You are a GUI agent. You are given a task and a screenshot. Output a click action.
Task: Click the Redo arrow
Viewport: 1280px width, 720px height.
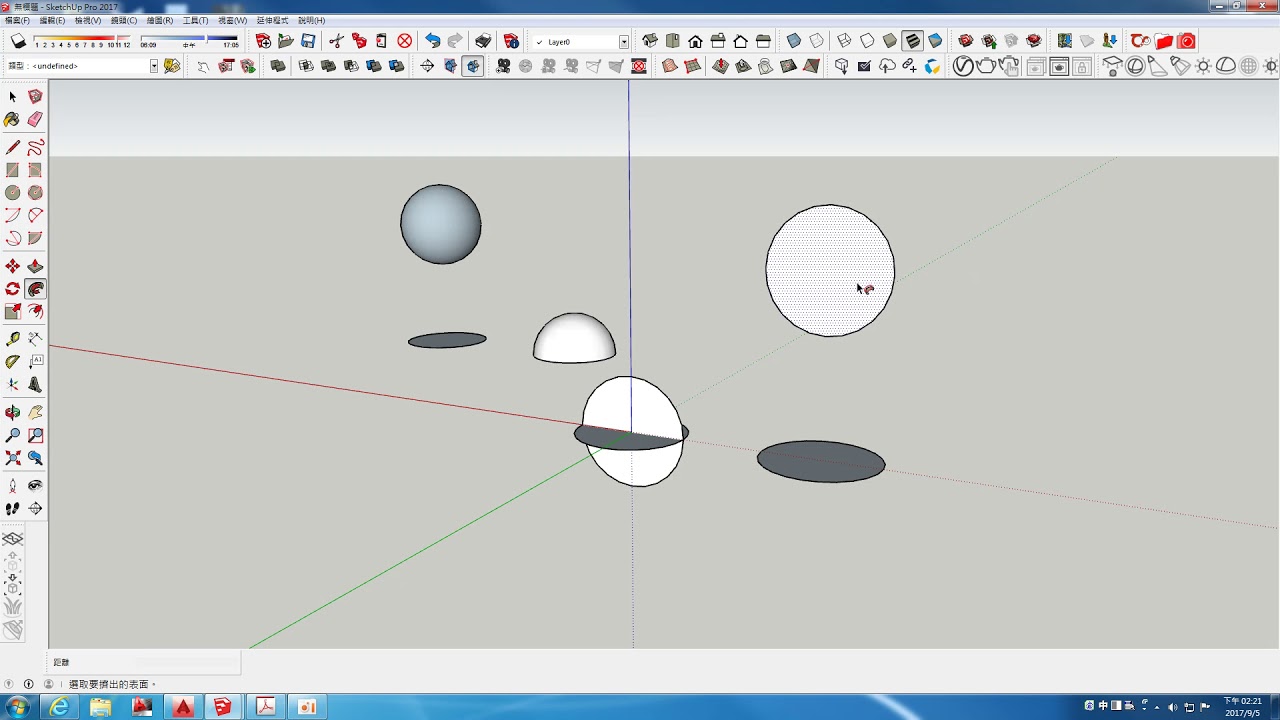click(x=455, y=41)
